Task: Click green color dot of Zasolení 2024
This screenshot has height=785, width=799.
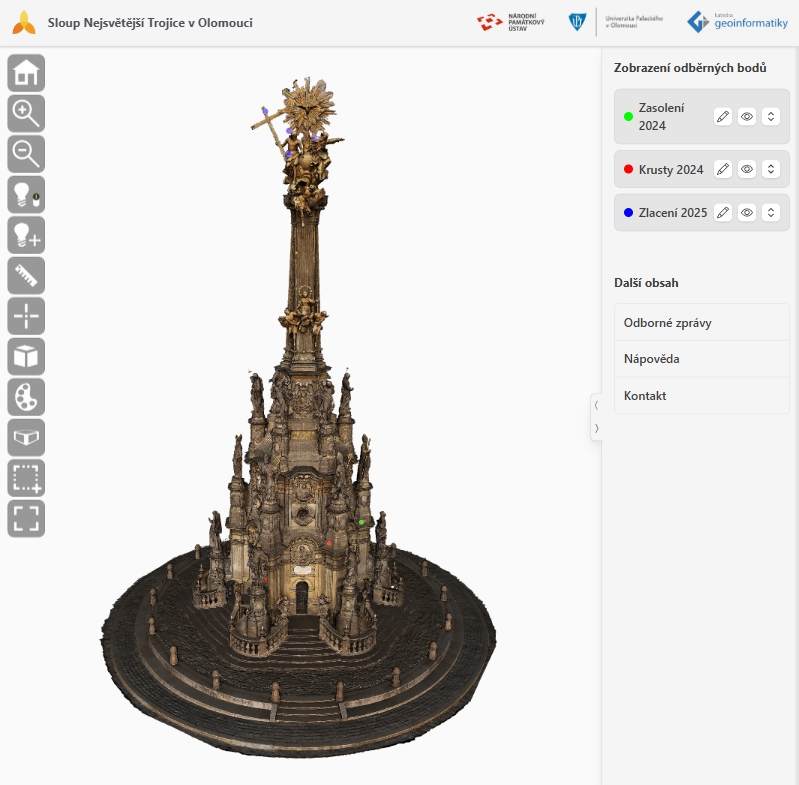Action: point(628,117)
